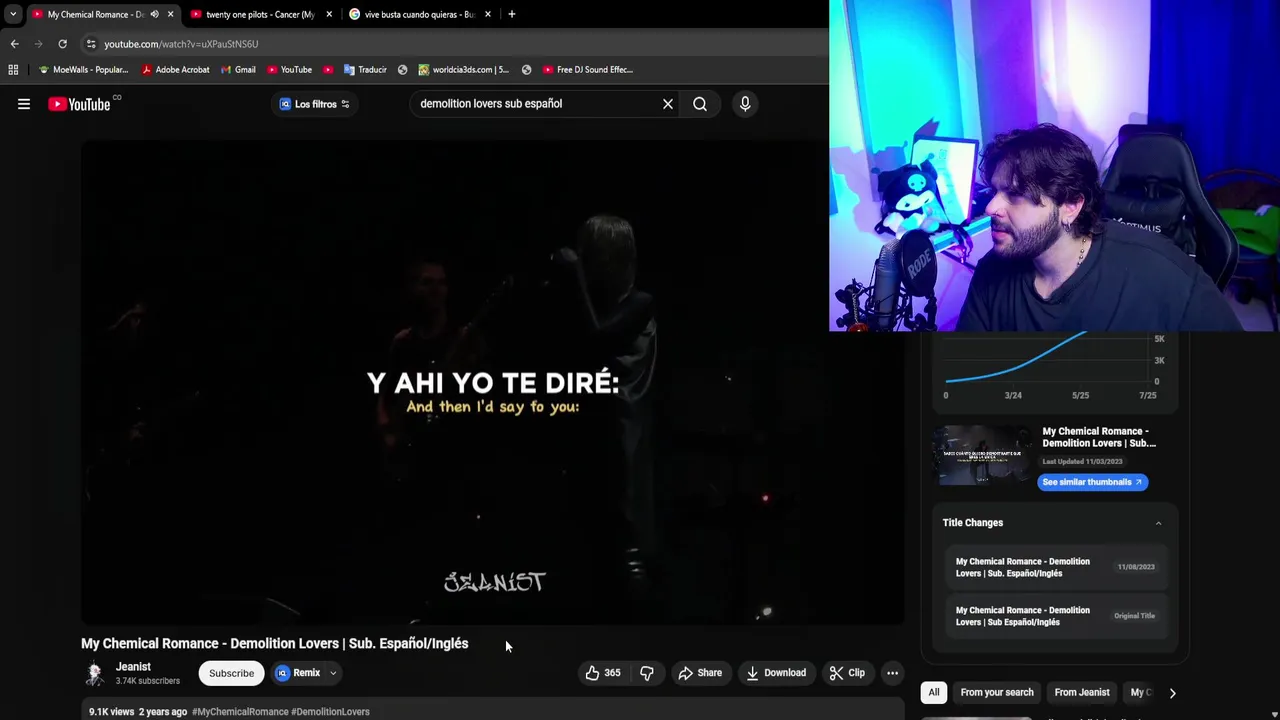Open the Traducir bookmark
This screenshot has width=1280, height=720.
click(365, 70)
